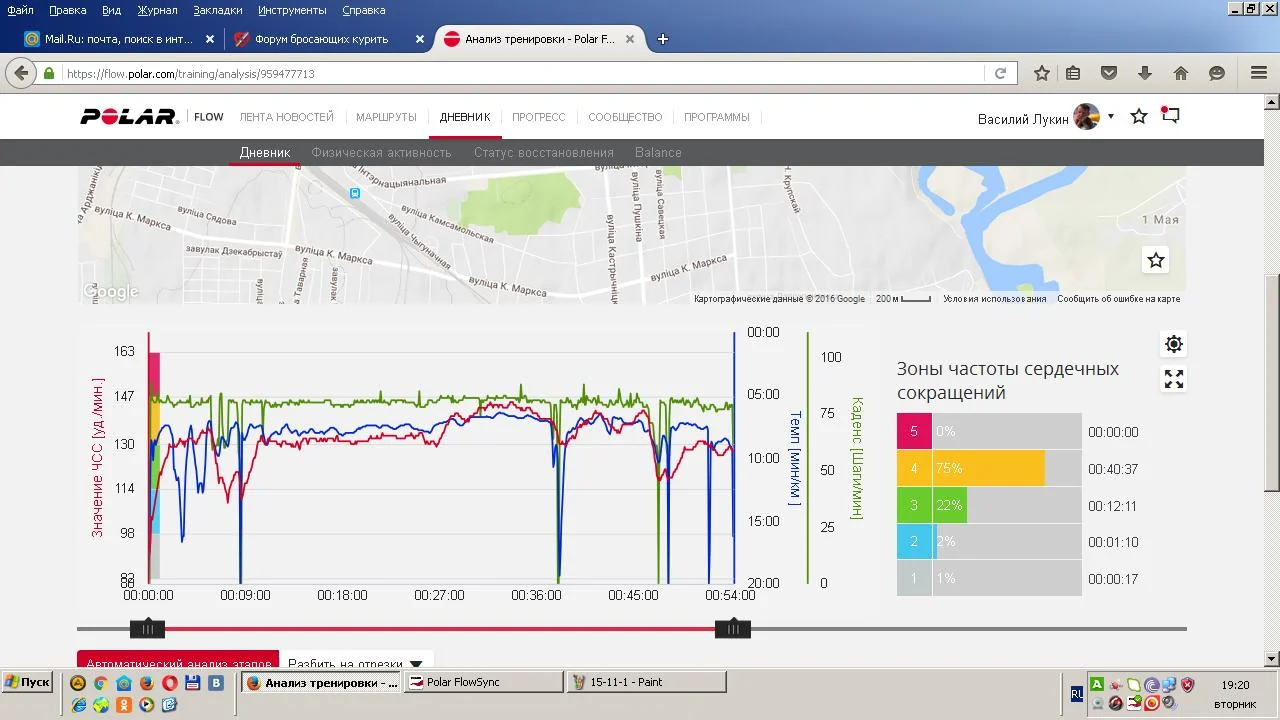Viewport: 1280px width, 720px height.
Task: Reload page with the address bar refresh icon
Action: [x=1000, y=73]
